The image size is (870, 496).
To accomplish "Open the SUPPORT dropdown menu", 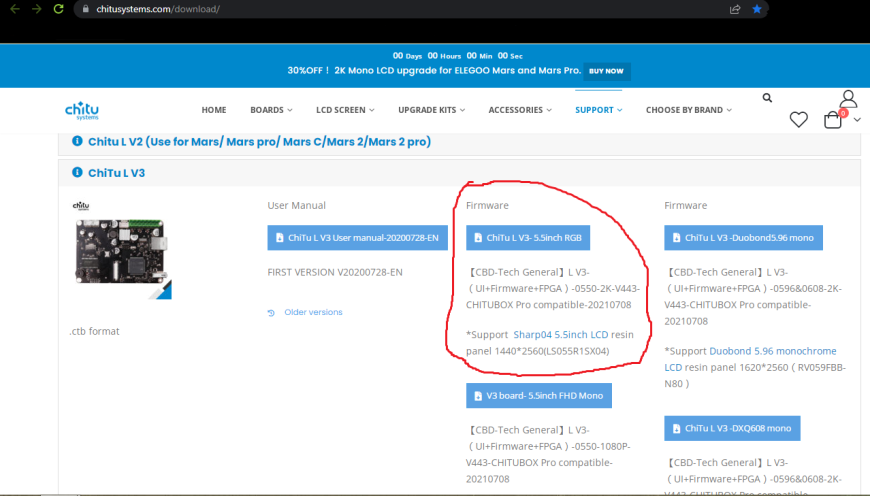I will pos(598,110).
